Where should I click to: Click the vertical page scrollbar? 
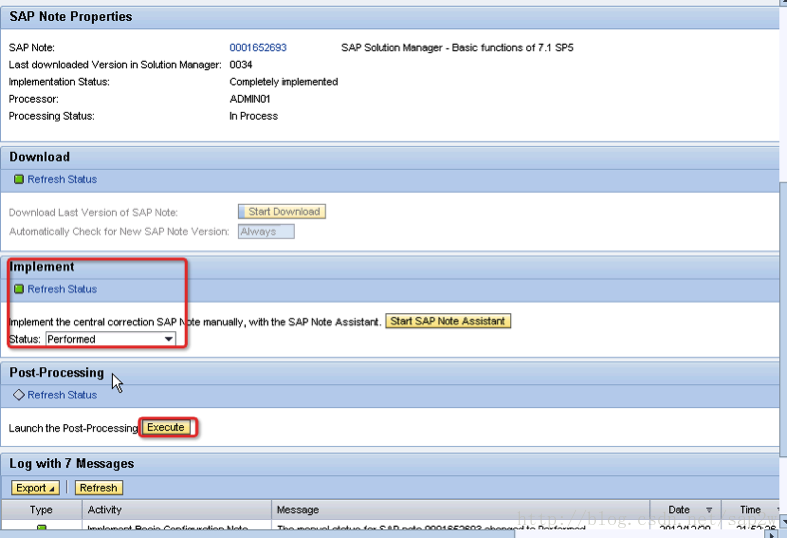(783, 319)
